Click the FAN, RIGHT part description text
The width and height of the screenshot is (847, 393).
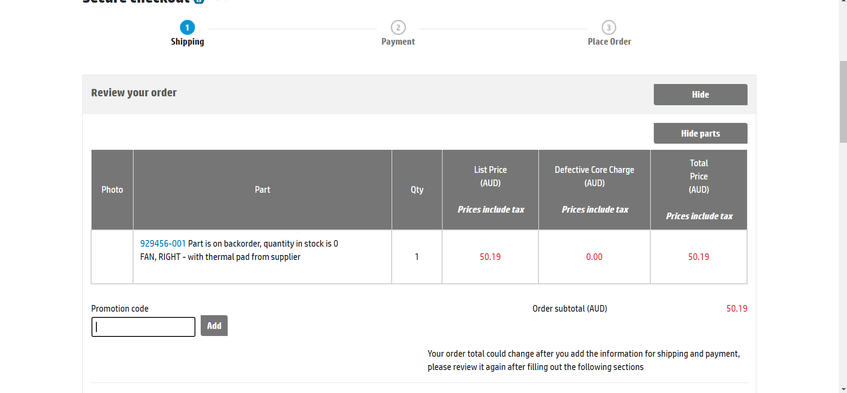tap(220, 257)
